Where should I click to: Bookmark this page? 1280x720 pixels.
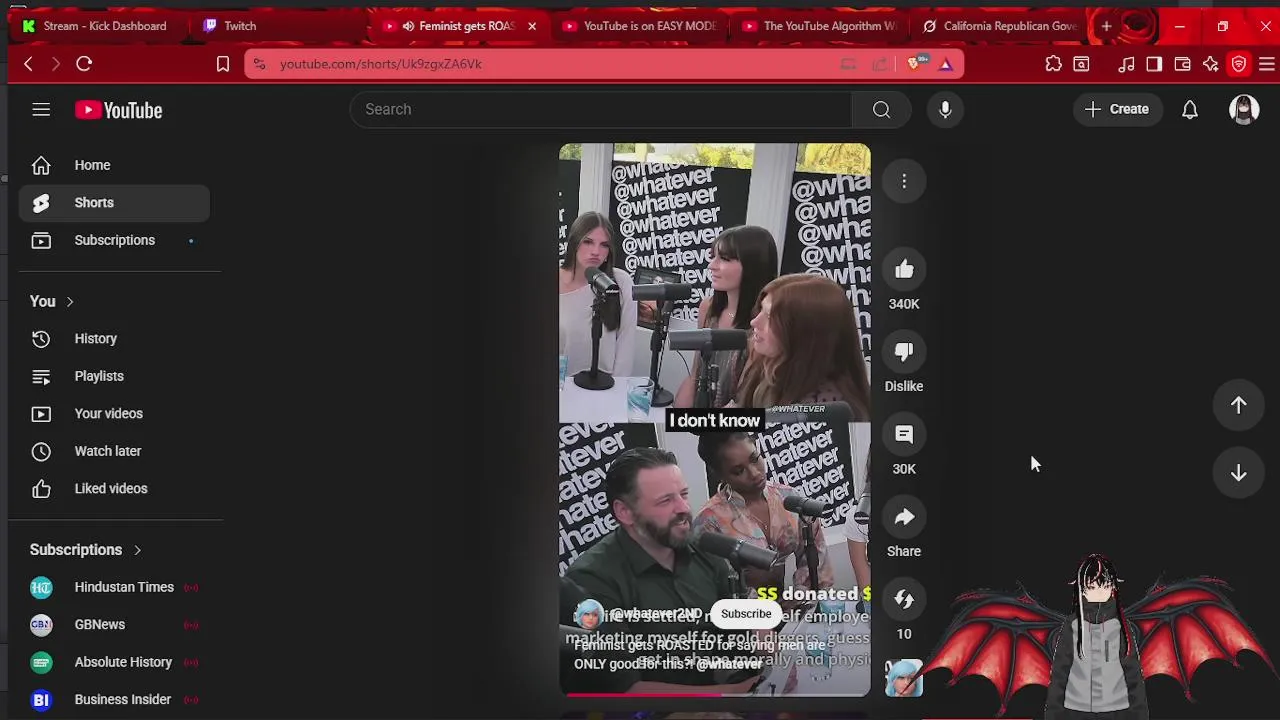pos(223,64)
